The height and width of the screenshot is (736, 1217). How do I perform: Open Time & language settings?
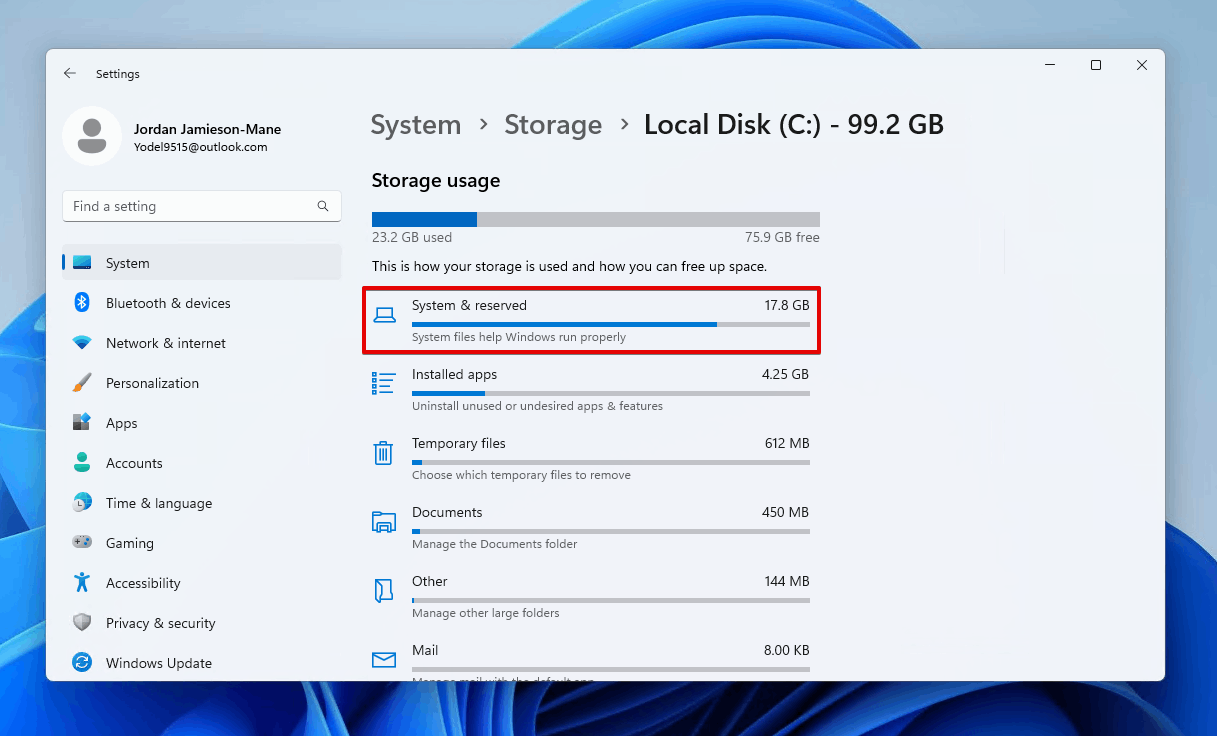click(158, 503)
